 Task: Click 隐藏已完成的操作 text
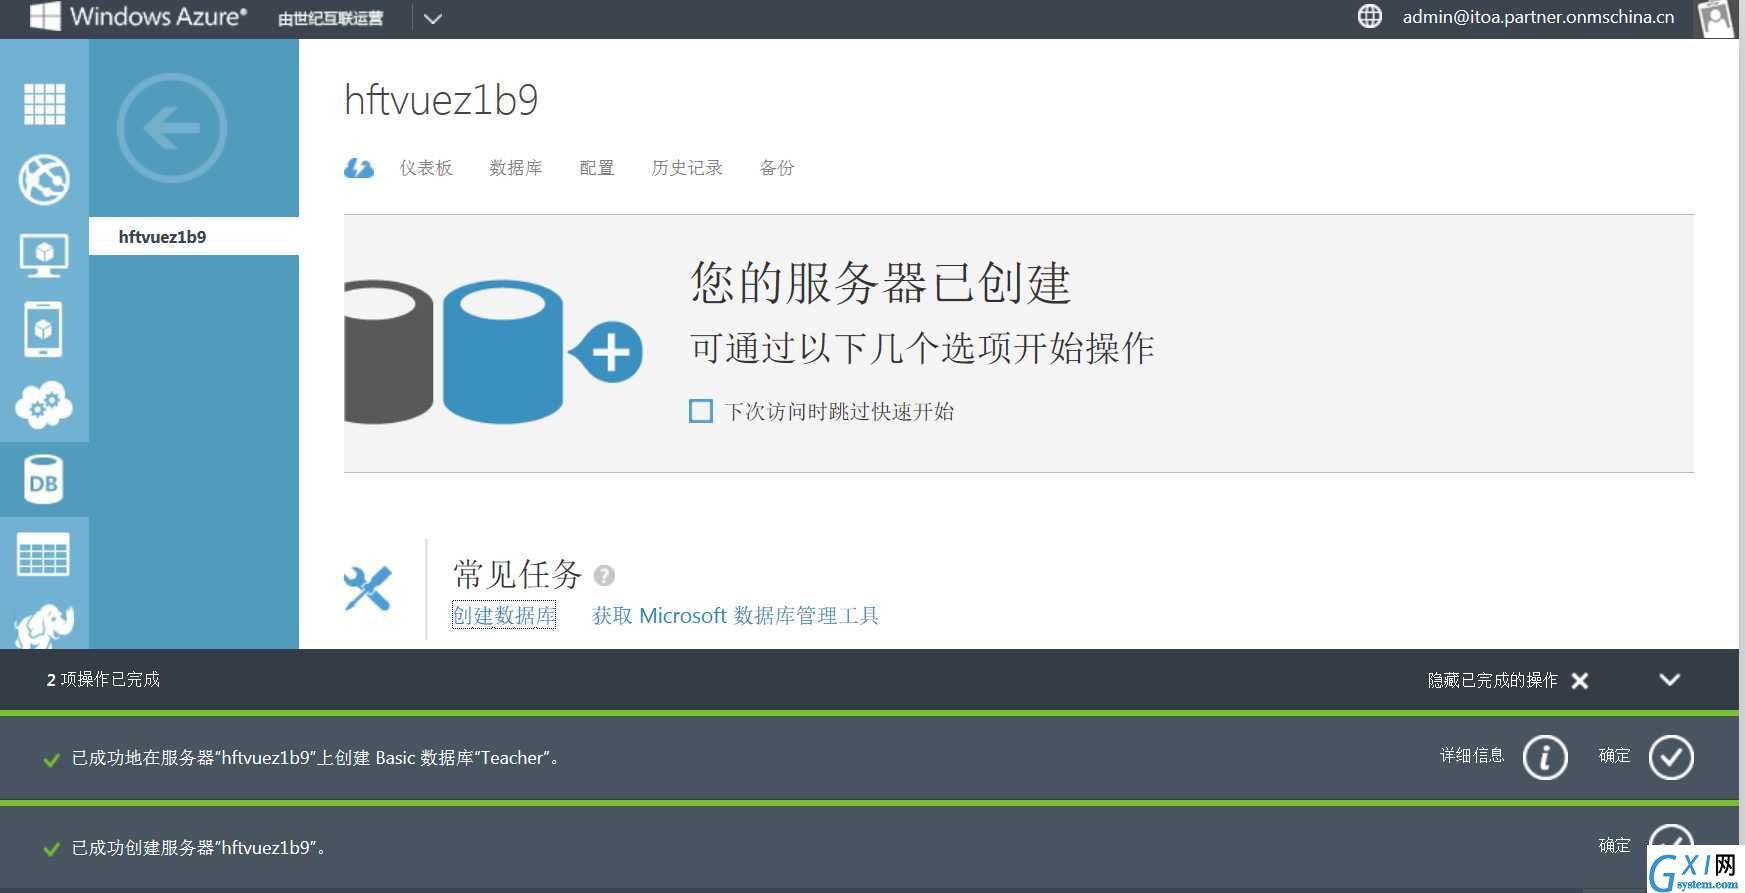click(x=1492, y=680)
